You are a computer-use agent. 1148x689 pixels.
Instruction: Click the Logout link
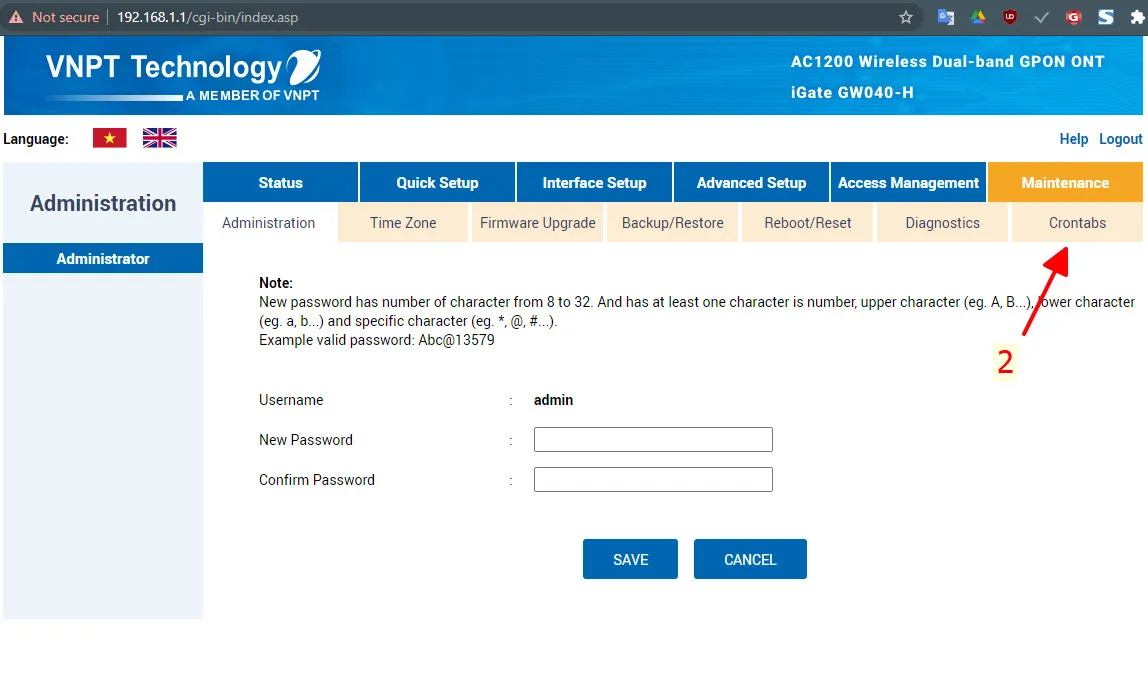pos(1120,139)
